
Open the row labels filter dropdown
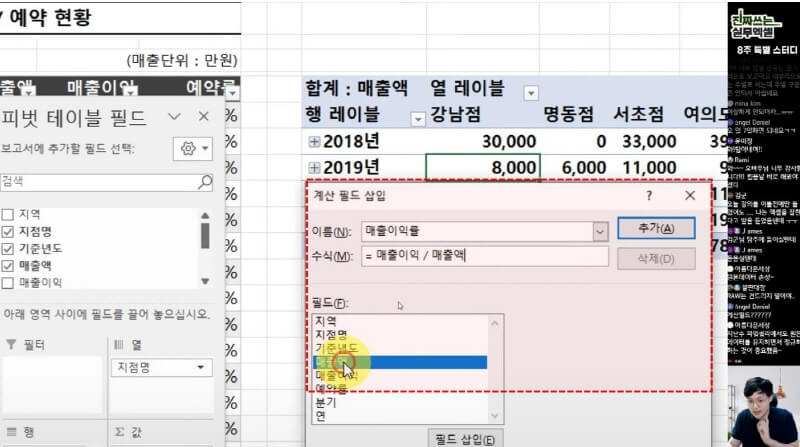[x=418, y=119]
